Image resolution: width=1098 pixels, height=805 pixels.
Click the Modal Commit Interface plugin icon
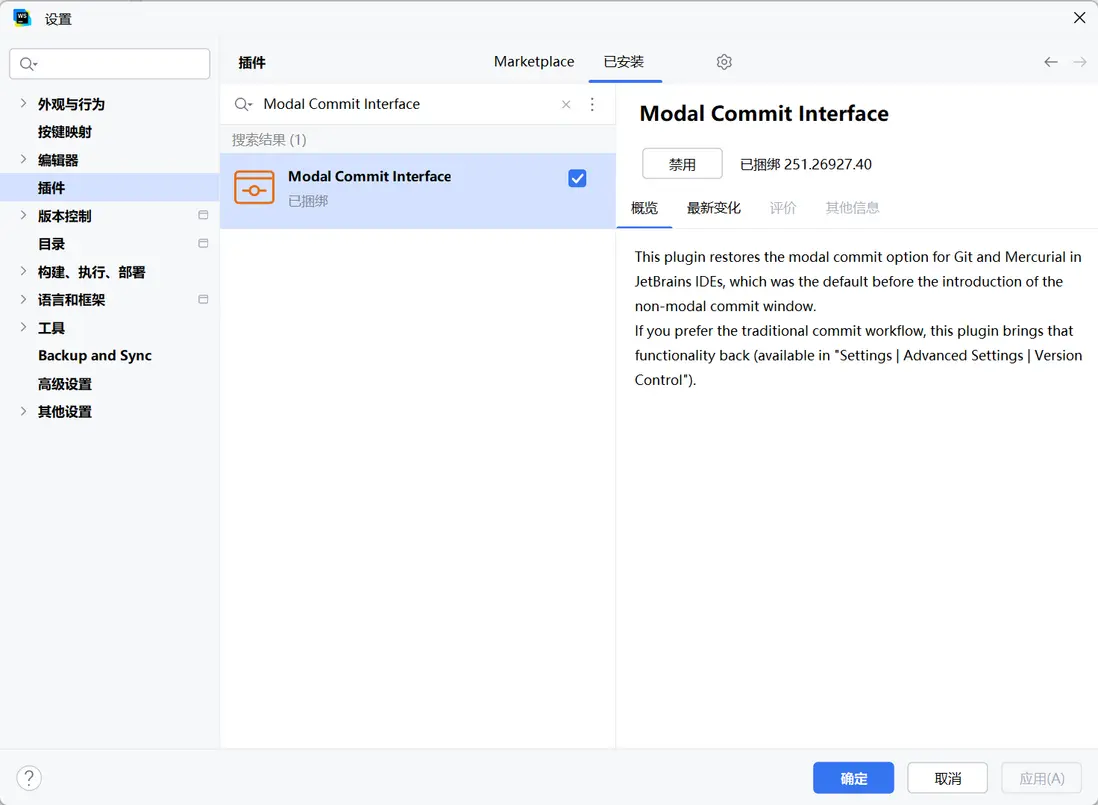(254, 188)
